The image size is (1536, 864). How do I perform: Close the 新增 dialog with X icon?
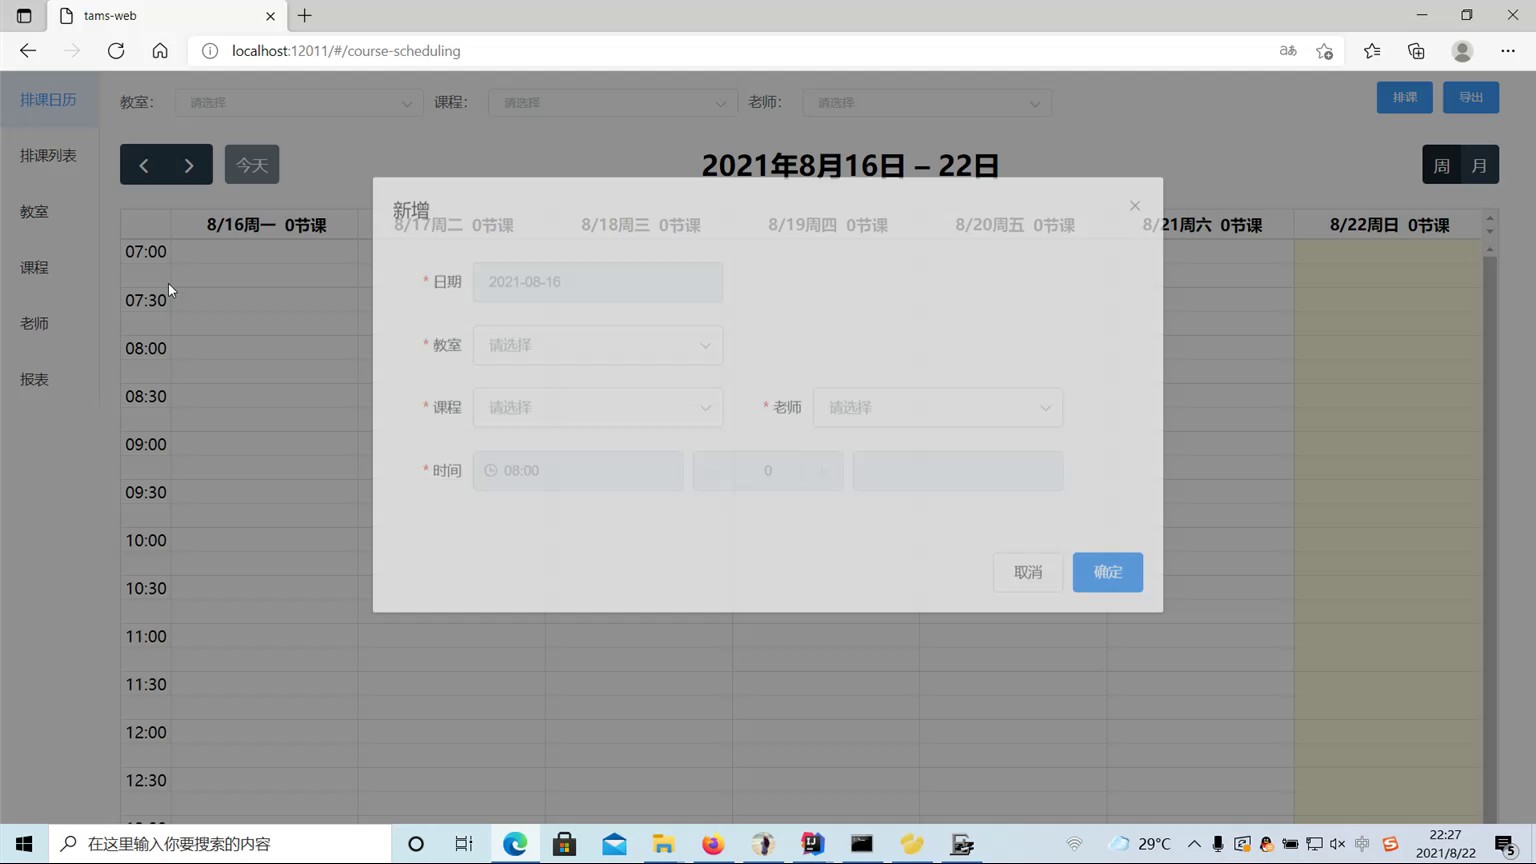tap(1134, 206)
